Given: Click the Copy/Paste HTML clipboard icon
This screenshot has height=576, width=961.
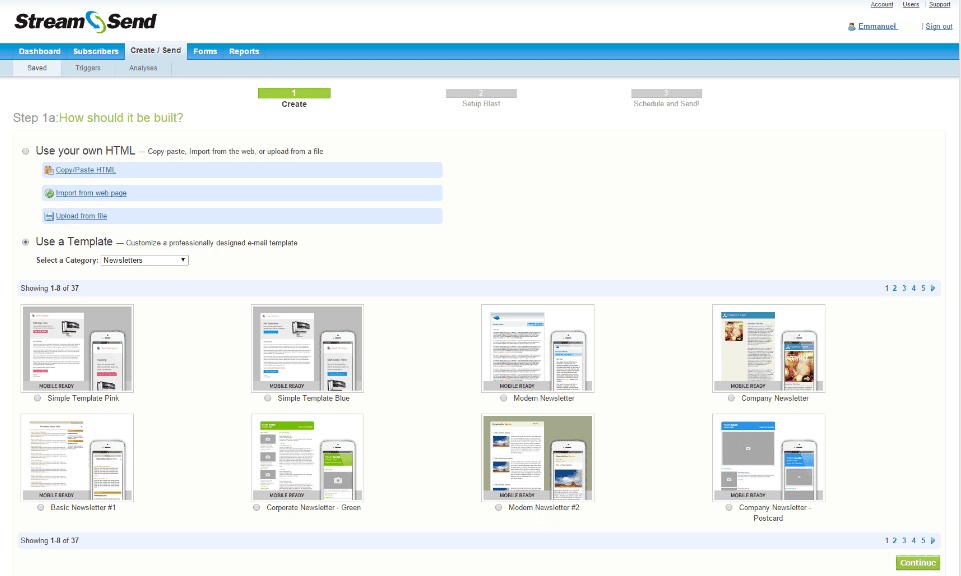Looking at the screenshot, I should point(49,170).
